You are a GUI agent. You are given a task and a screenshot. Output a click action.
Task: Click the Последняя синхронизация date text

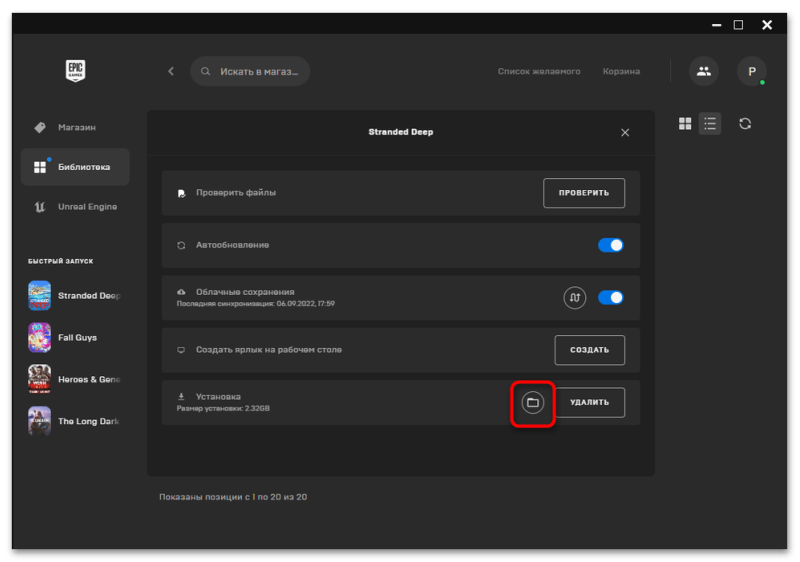coord(256,303)
